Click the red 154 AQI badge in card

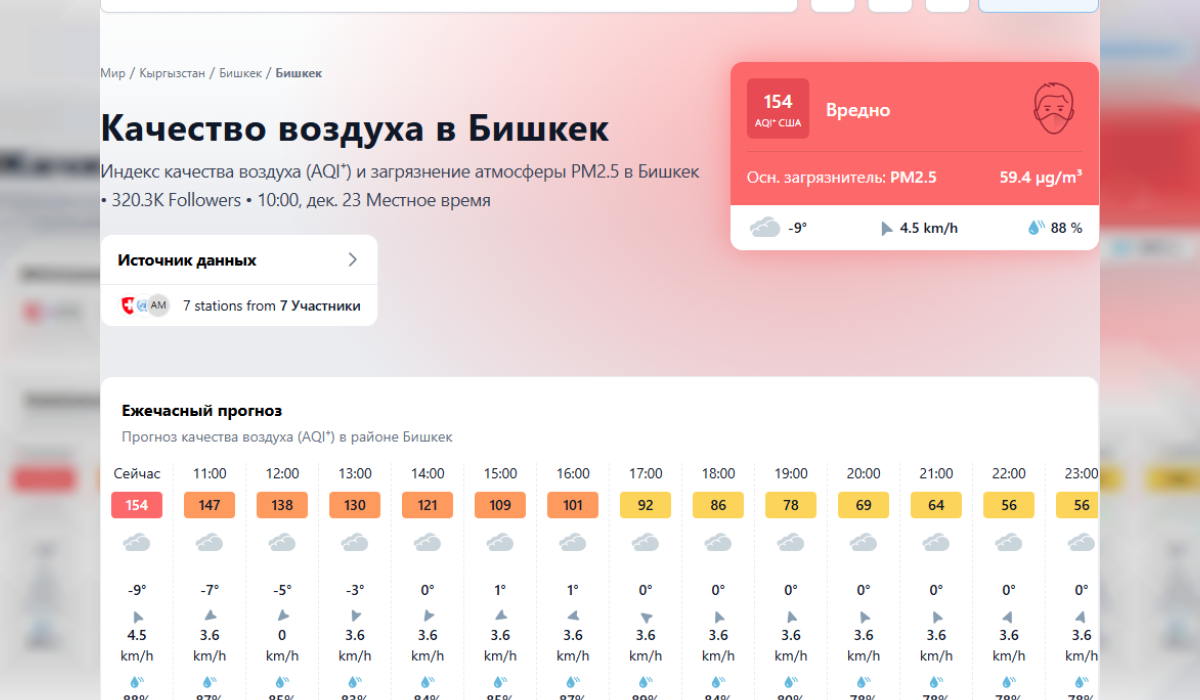pos(777,108)
